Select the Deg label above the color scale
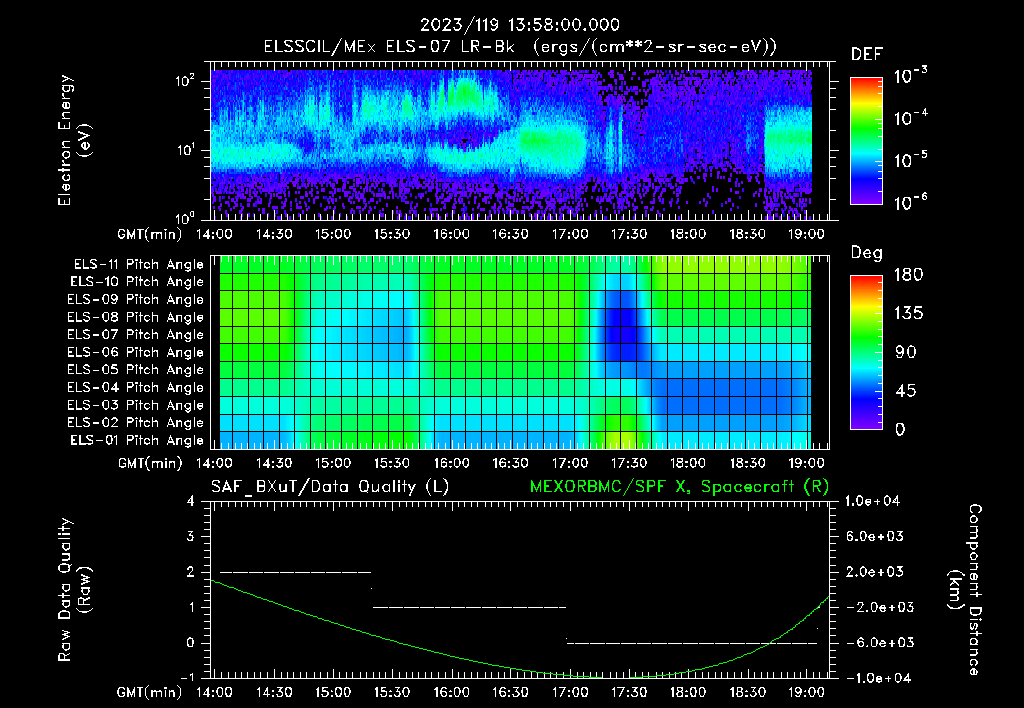This screenshot has height=708, width=1024. click(x=867, y=253)
